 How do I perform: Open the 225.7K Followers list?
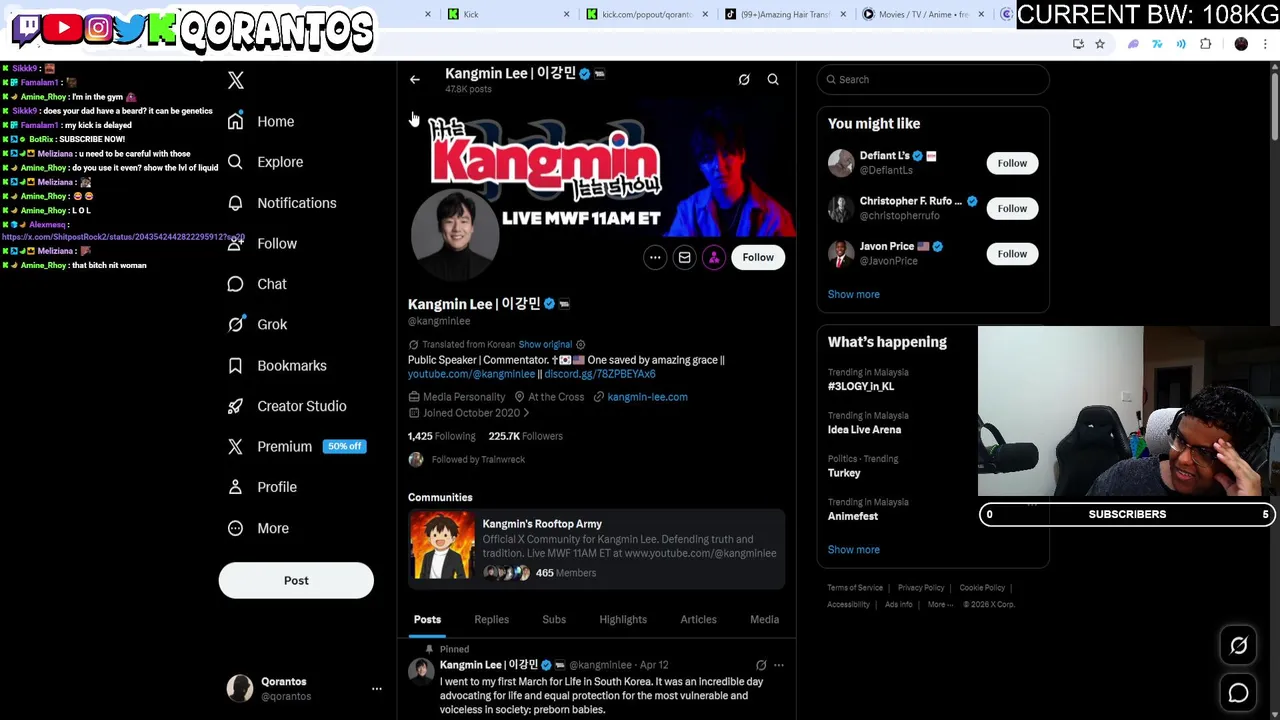click(525, 436)
